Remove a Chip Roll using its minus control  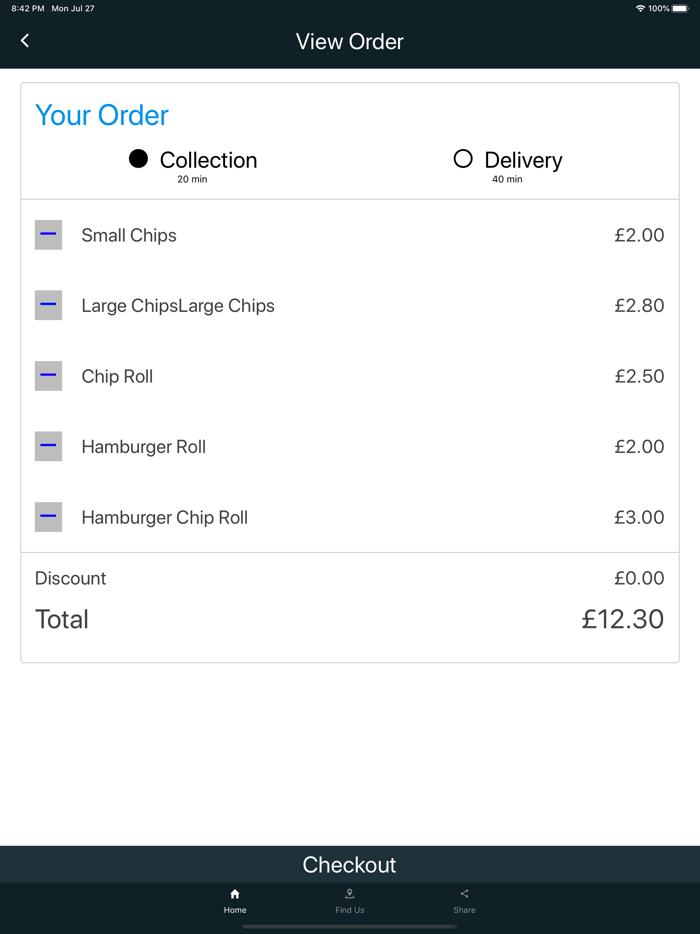point(48,376)
